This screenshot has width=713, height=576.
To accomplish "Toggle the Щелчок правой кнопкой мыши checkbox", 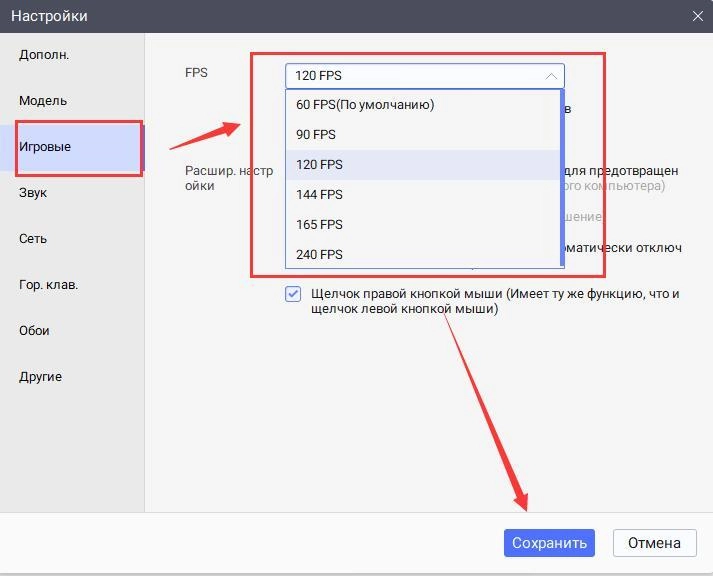I will (x=293, y=294).
